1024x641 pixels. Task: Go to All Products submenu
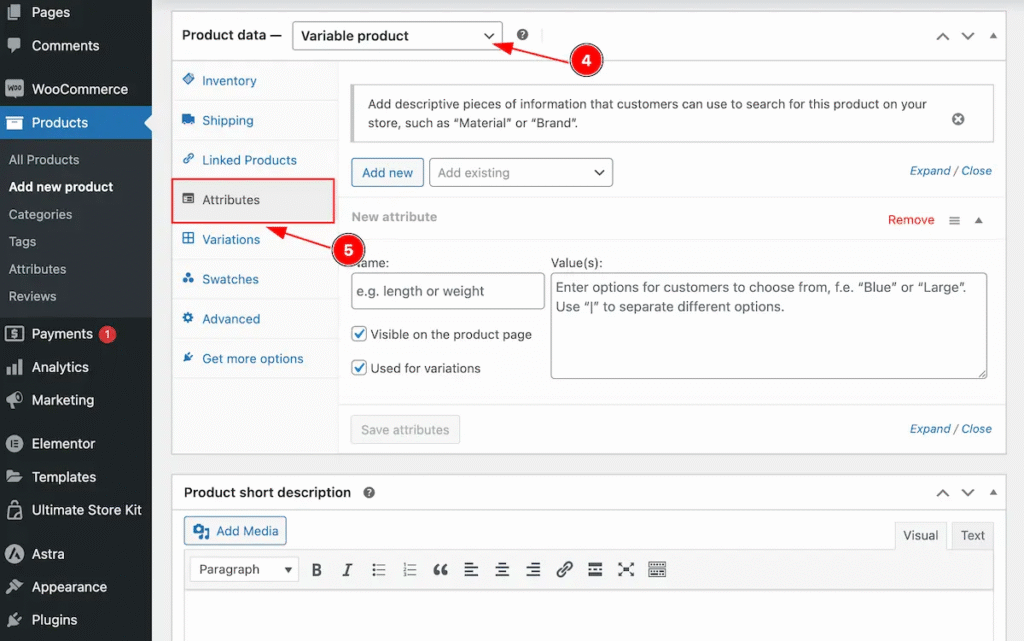tap(44, 160)
